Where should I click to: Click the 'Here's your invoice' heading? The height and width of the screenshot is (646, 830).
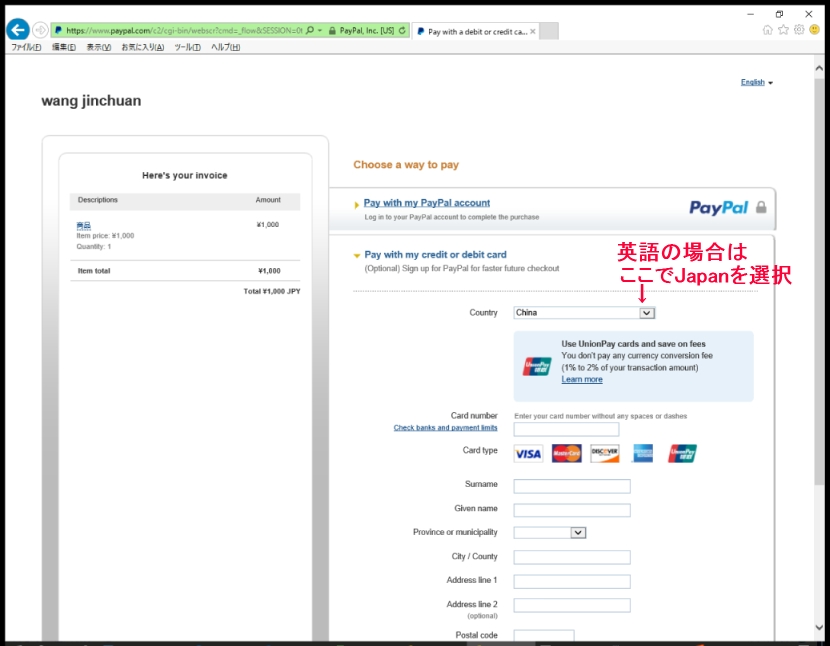click(185, 175)
